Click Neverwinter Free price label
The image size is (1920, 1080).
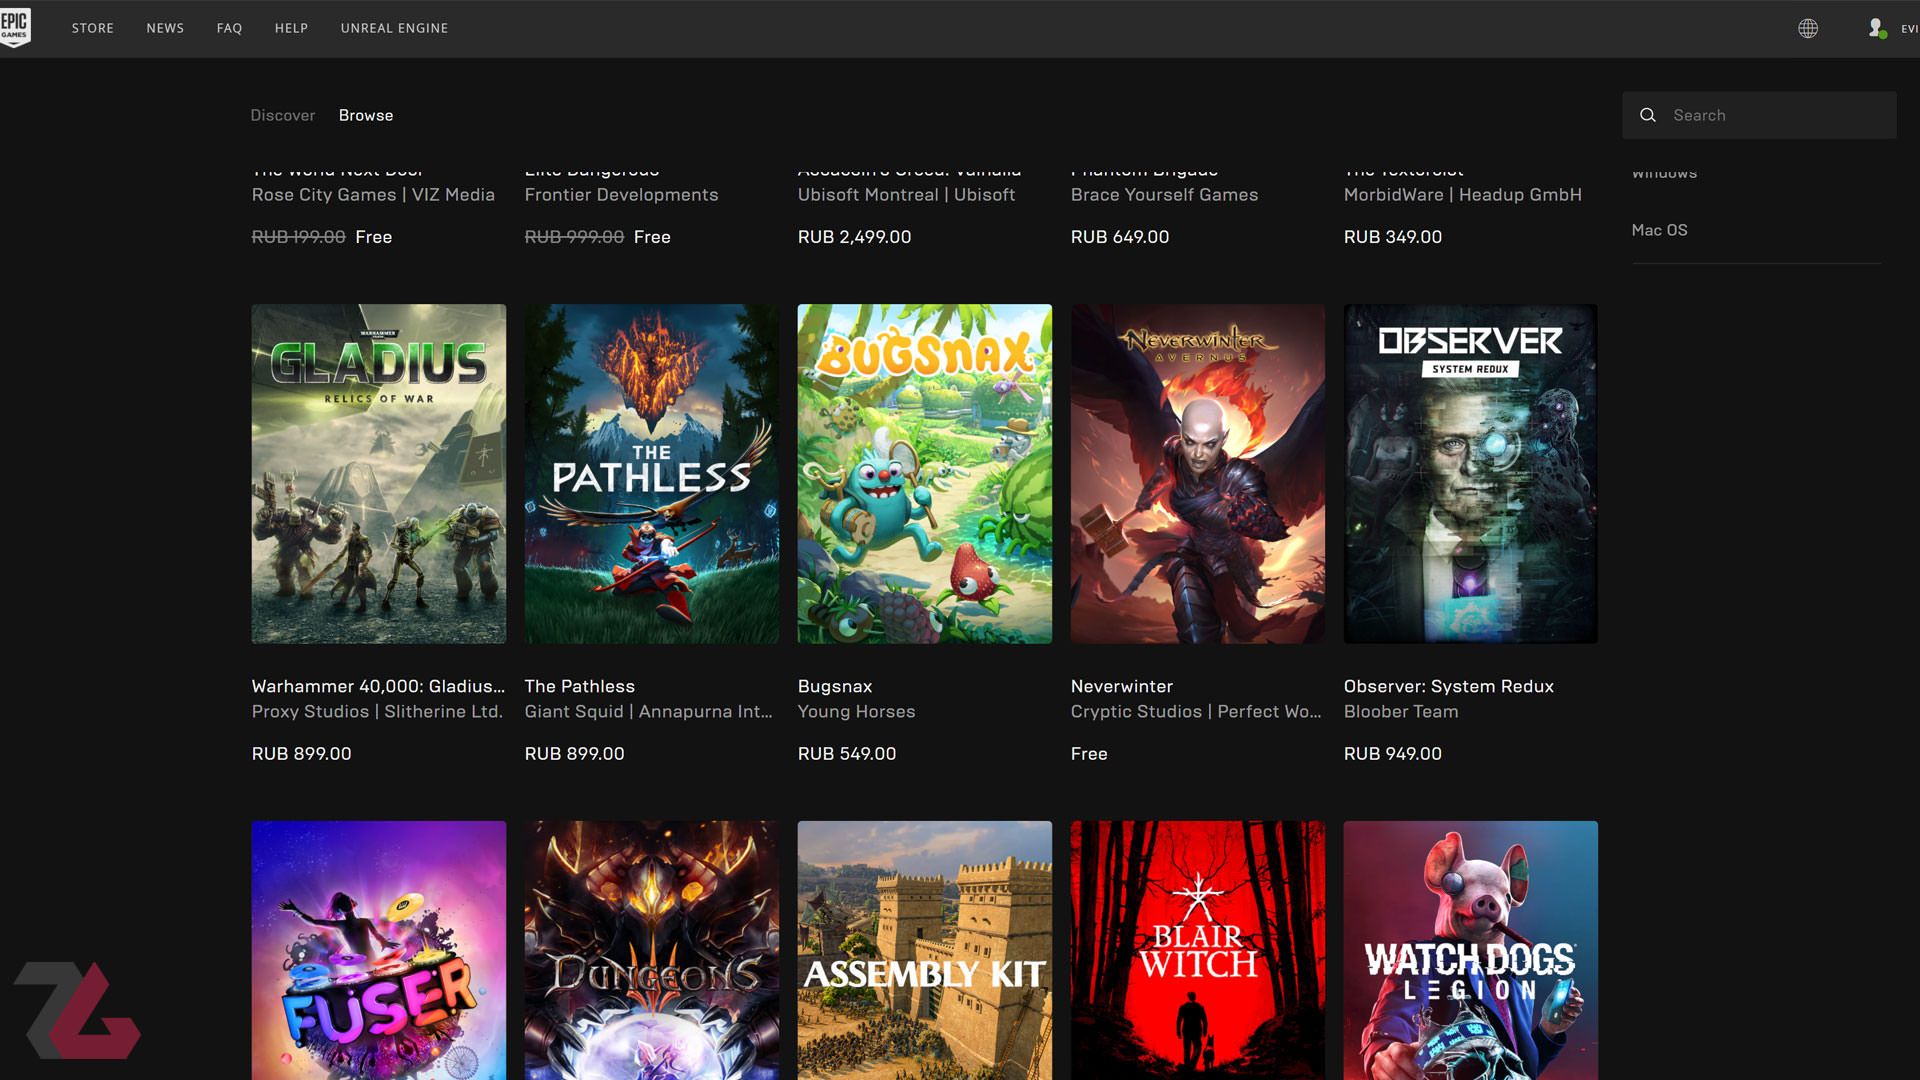(x=1089, y=753)
